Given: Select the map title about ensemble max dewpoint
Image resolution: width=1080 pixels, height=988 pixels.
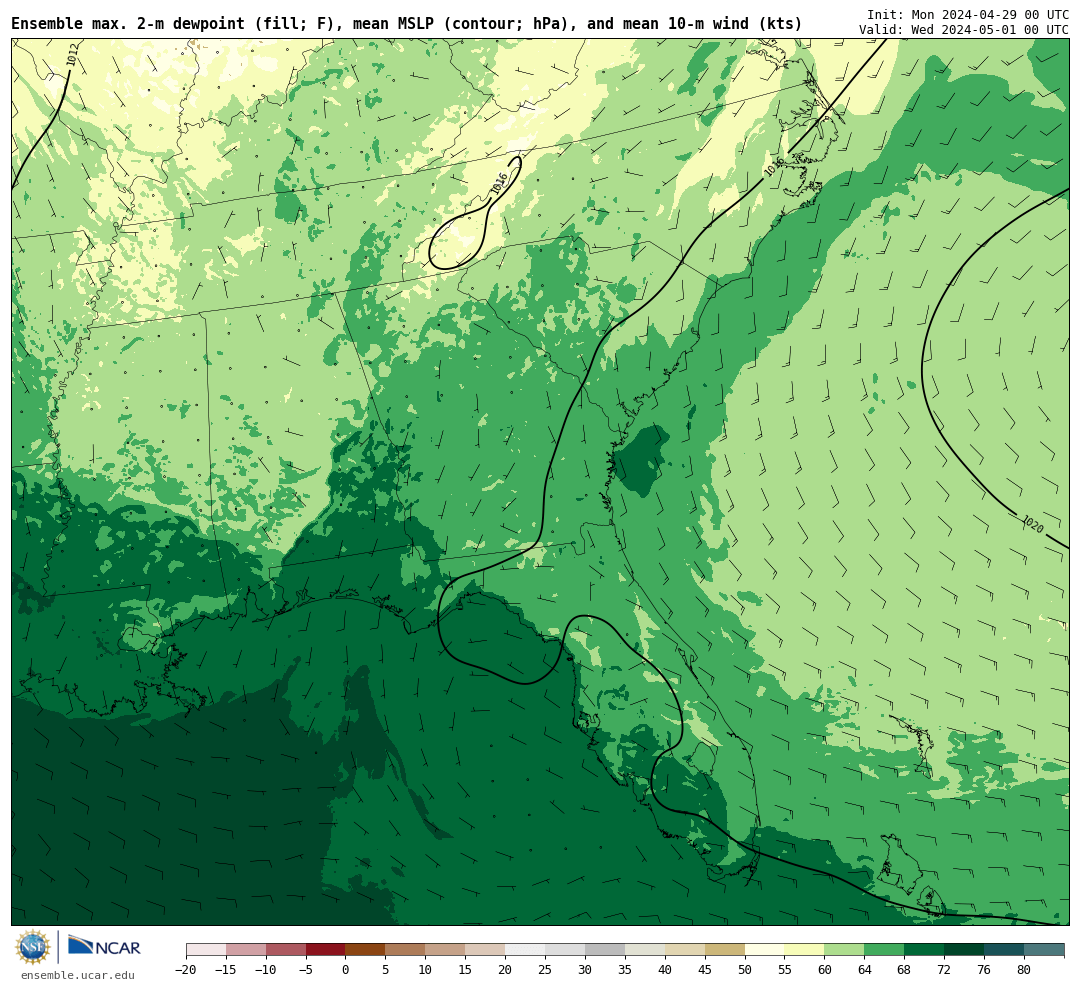Looking at the screenshot, I should tap(406, 24).
